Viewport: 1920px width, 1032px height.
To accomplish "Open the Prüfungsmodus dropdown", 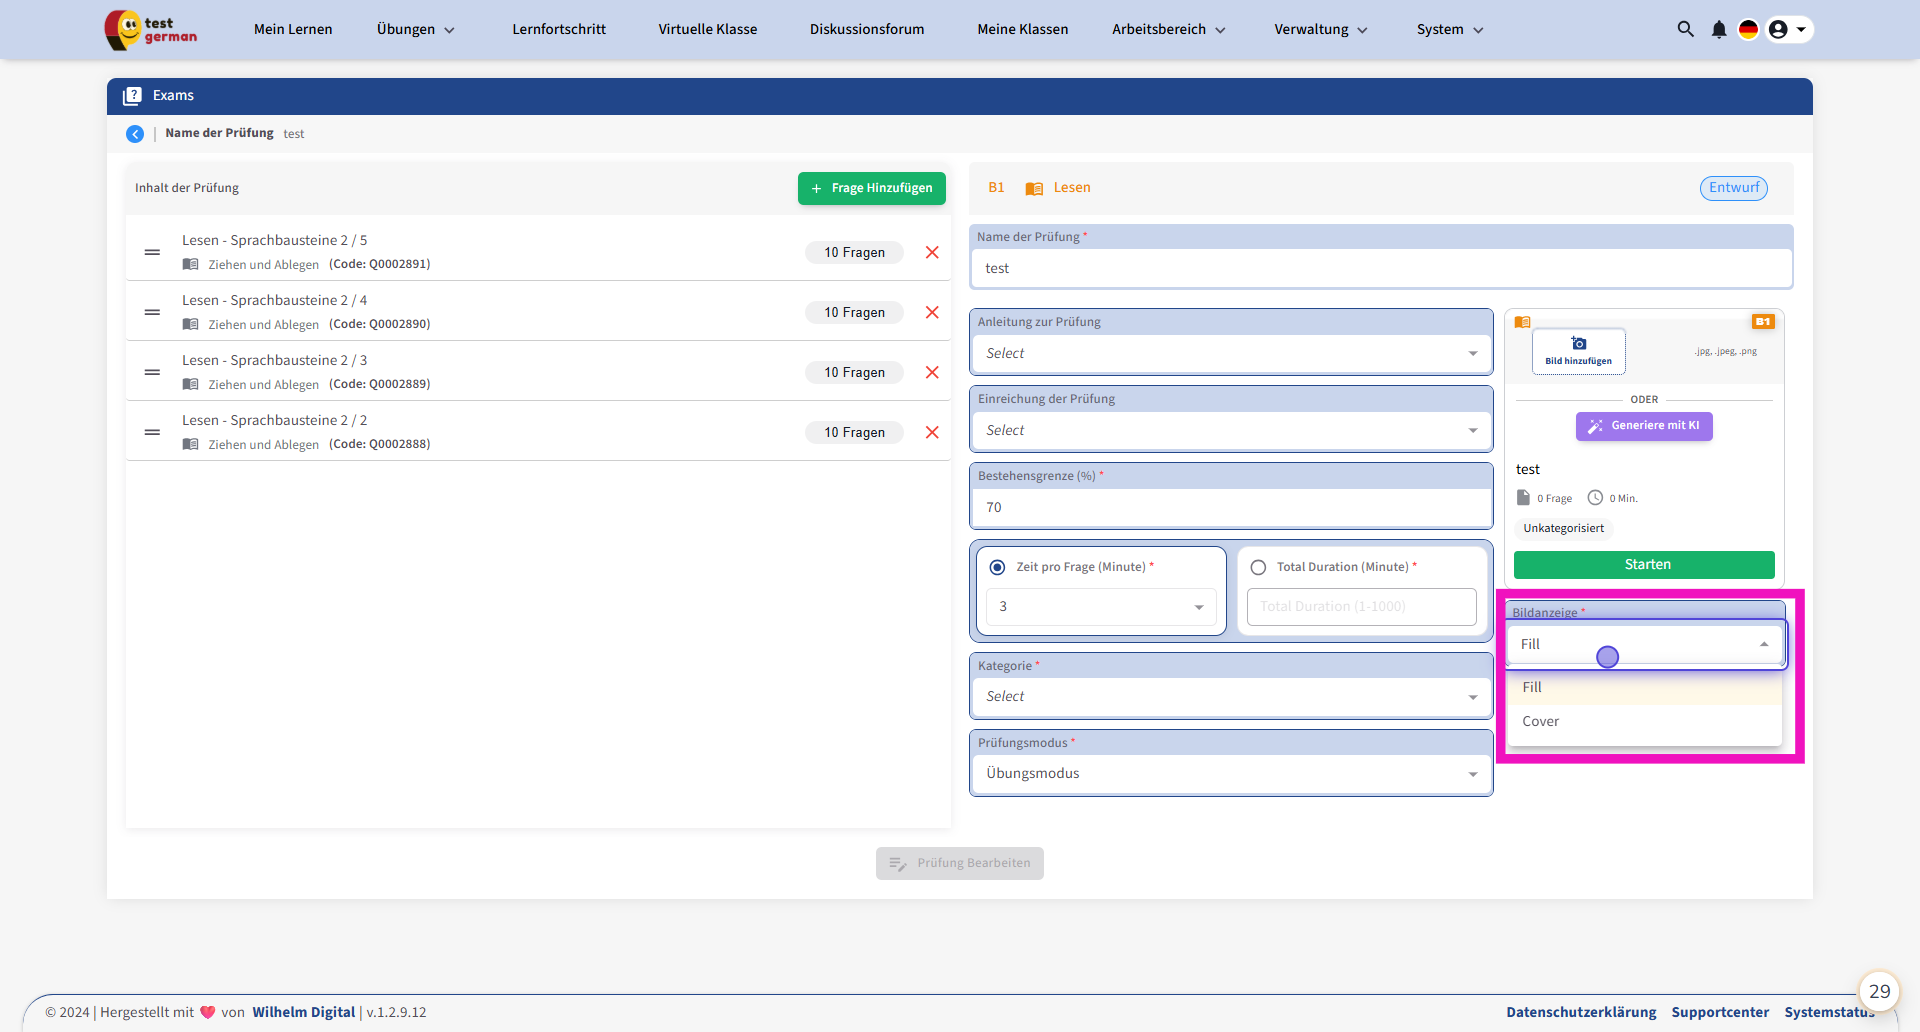I will pos(1230,774).
